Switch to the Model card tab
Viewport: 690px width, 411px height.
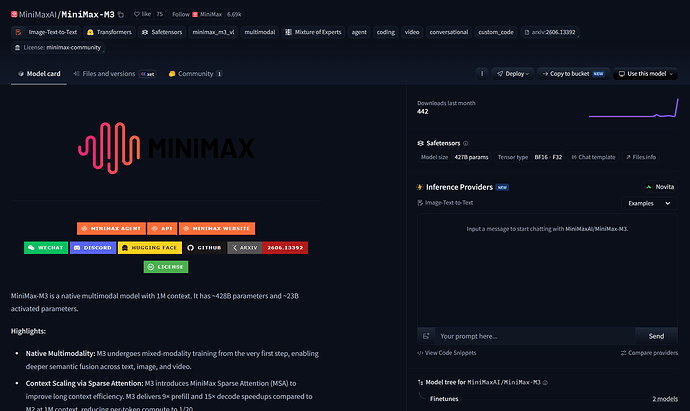[39, 74]
